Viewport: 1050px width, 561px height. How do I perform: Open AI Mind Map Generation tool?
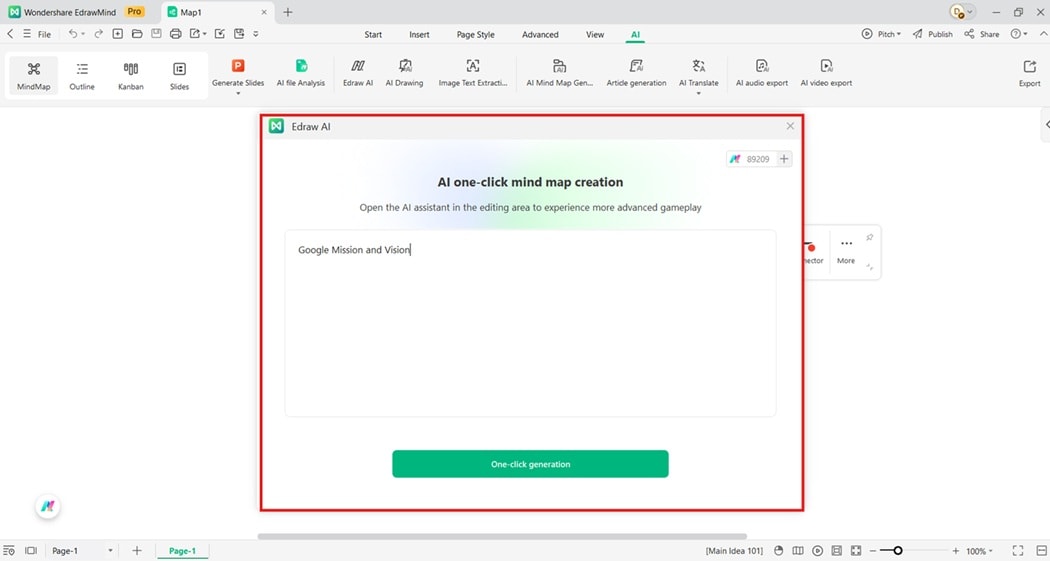pos(559,73)
